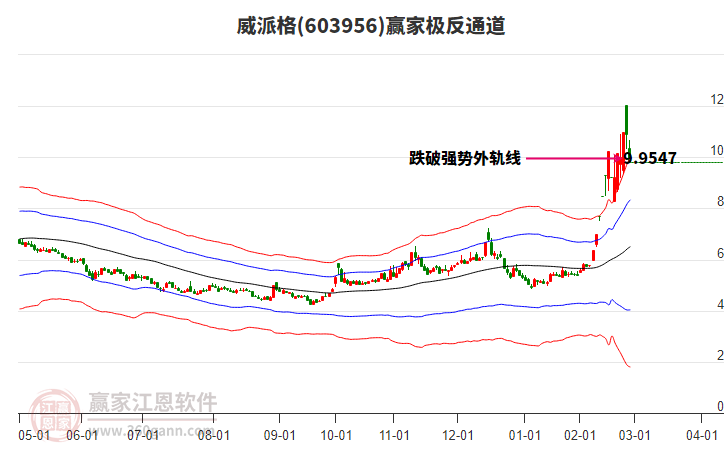
Task: Click the x-axis date 06-01
Action: tap(82, 435)
